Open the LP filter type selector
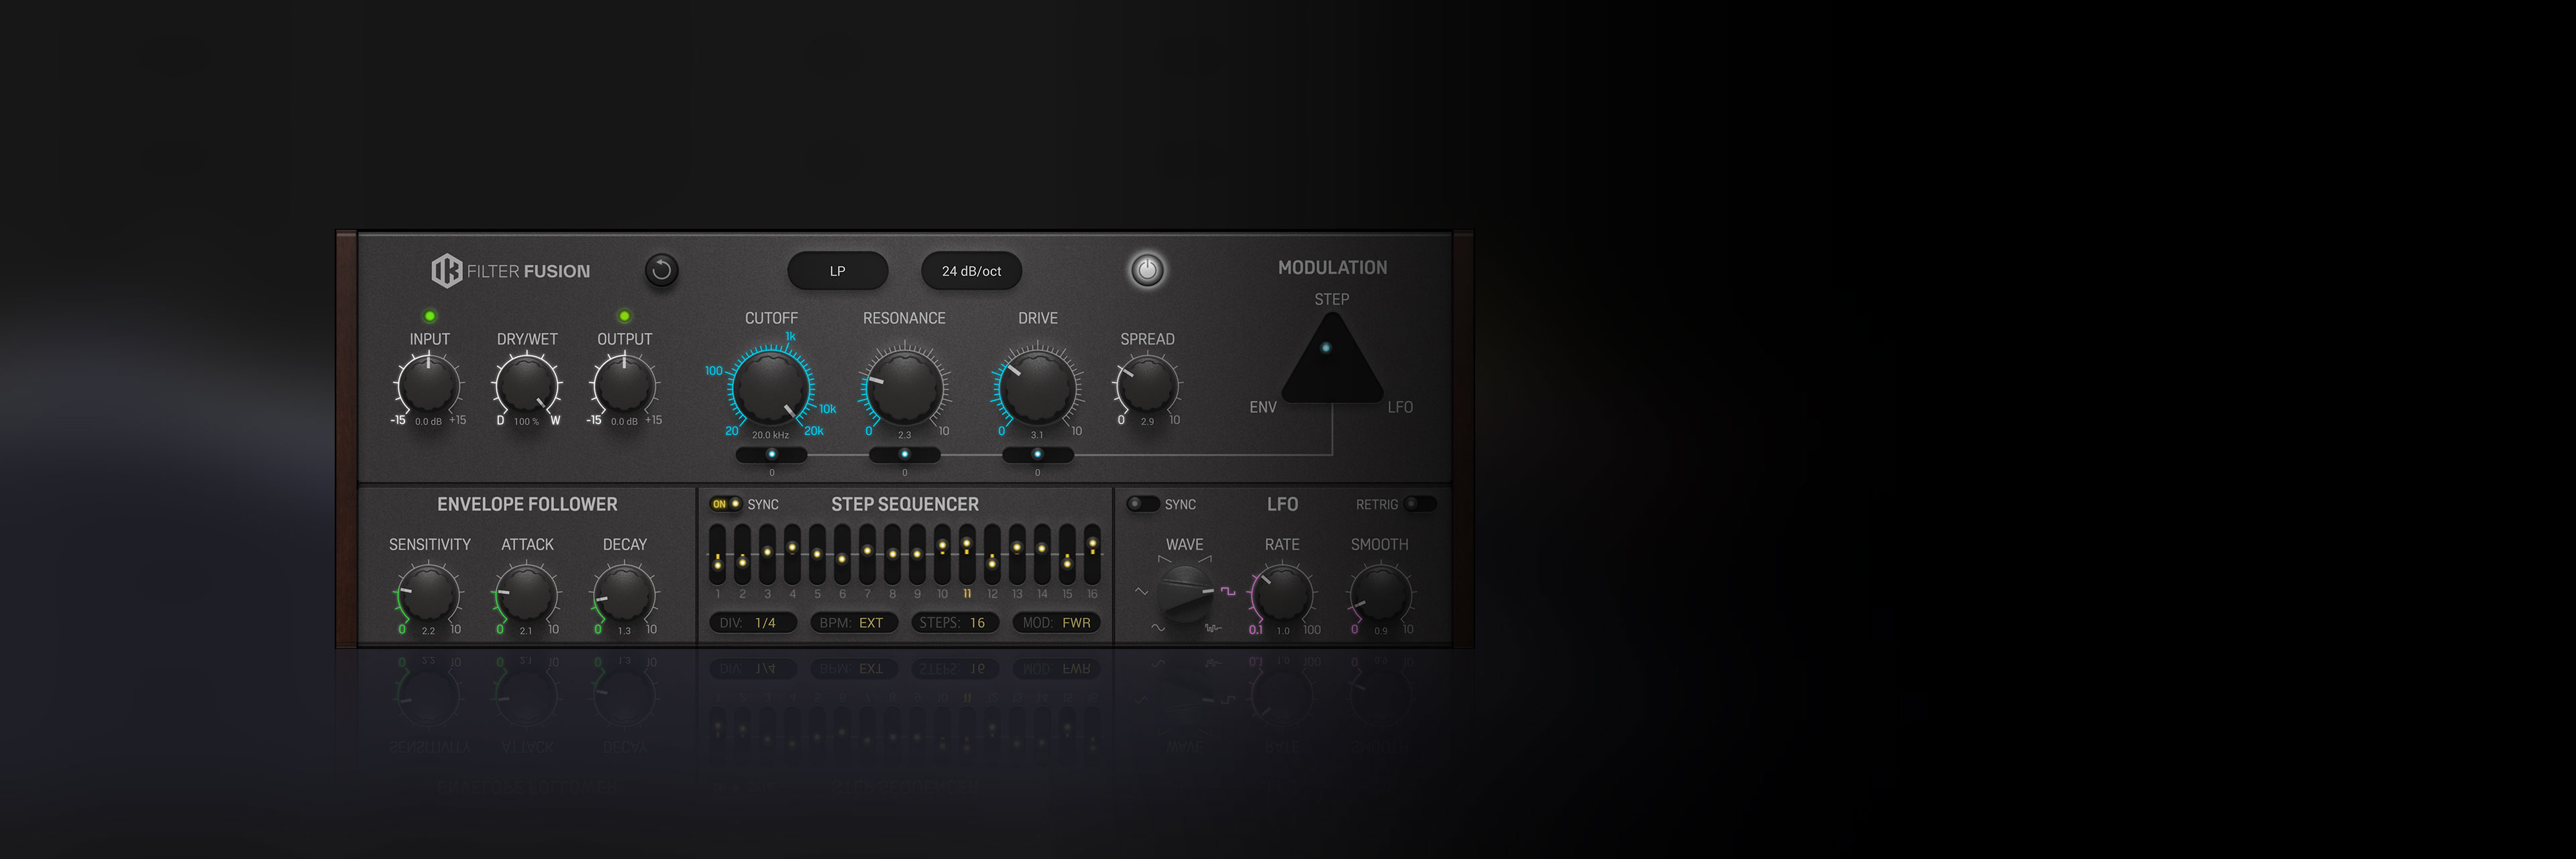 point(837,271)
